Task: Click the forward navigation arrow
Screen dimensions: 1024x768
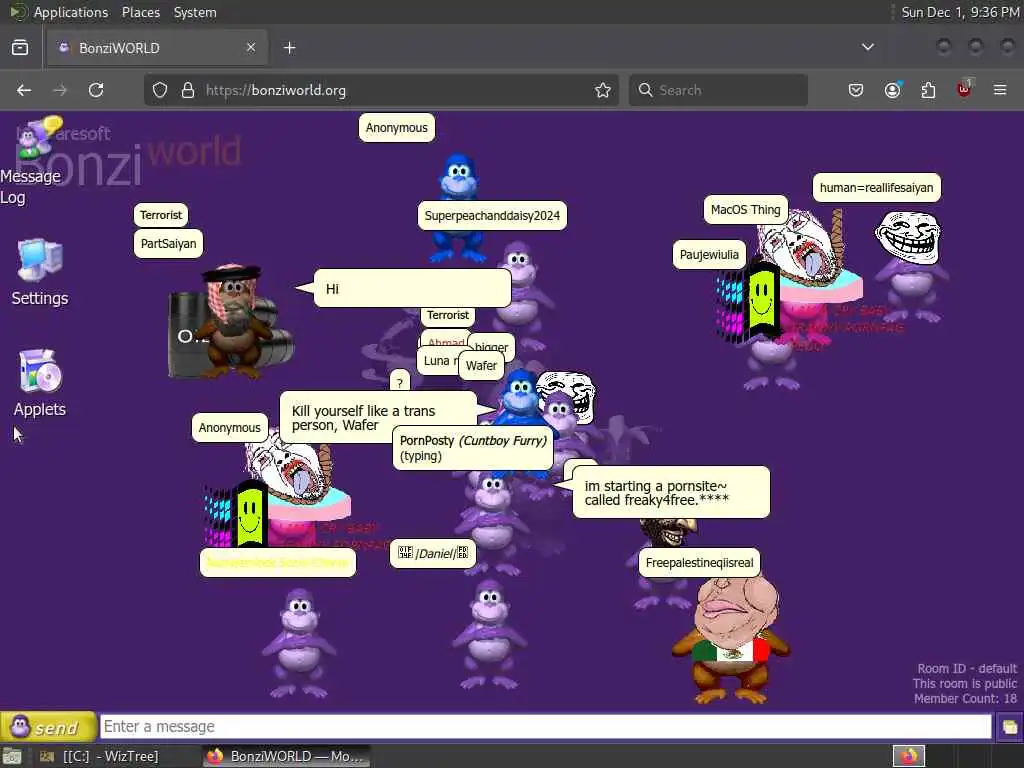Action: [x=60, y=90]
